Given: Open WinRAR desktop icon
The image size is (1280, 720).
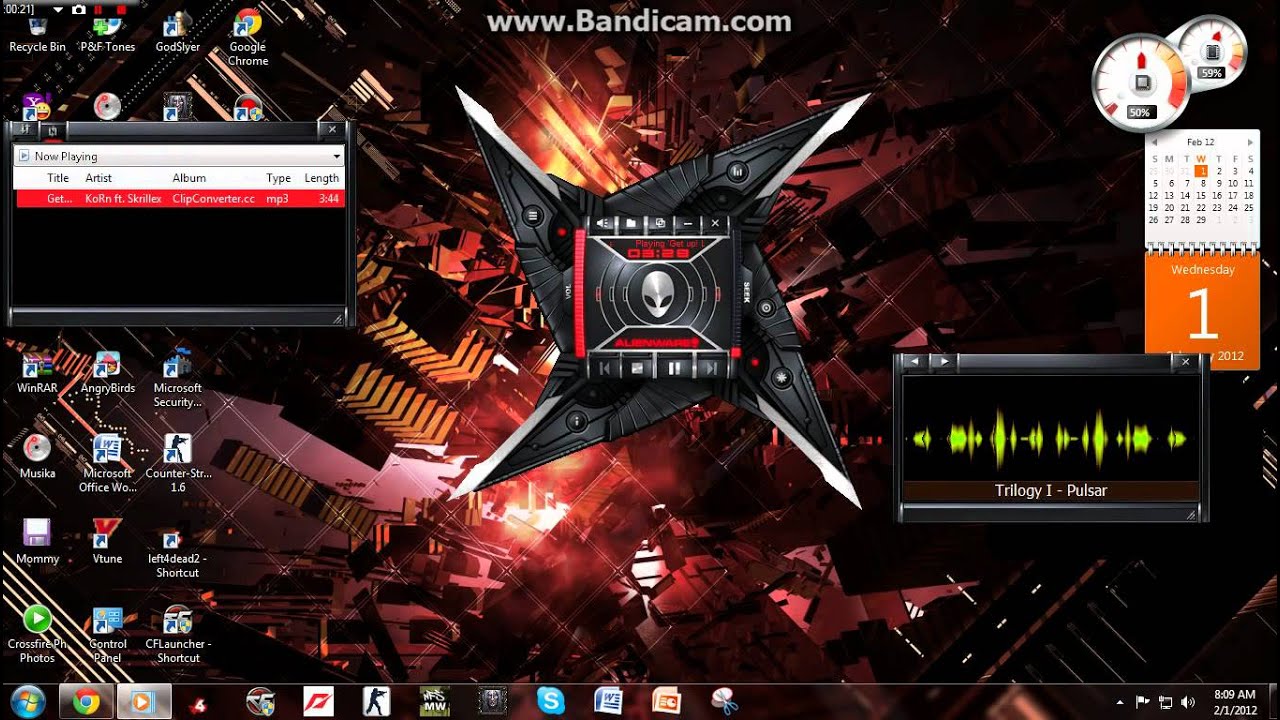Looking at the screenshot, I should point(37,373).
